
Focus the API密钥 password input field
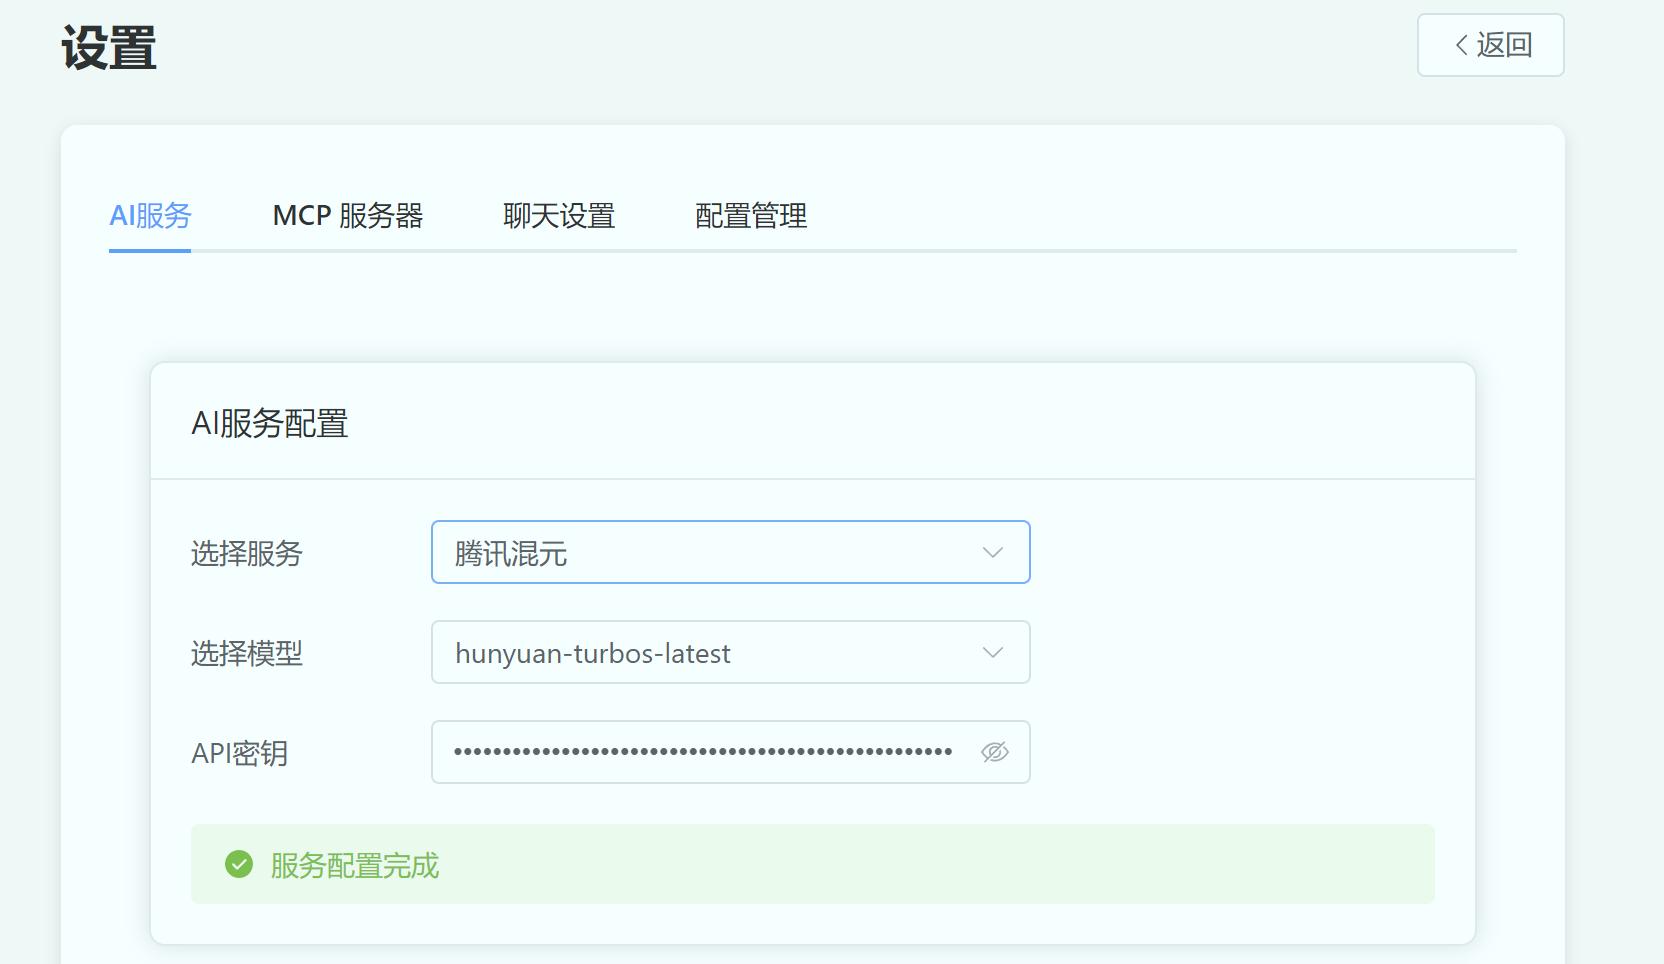[x=702, y=752]
